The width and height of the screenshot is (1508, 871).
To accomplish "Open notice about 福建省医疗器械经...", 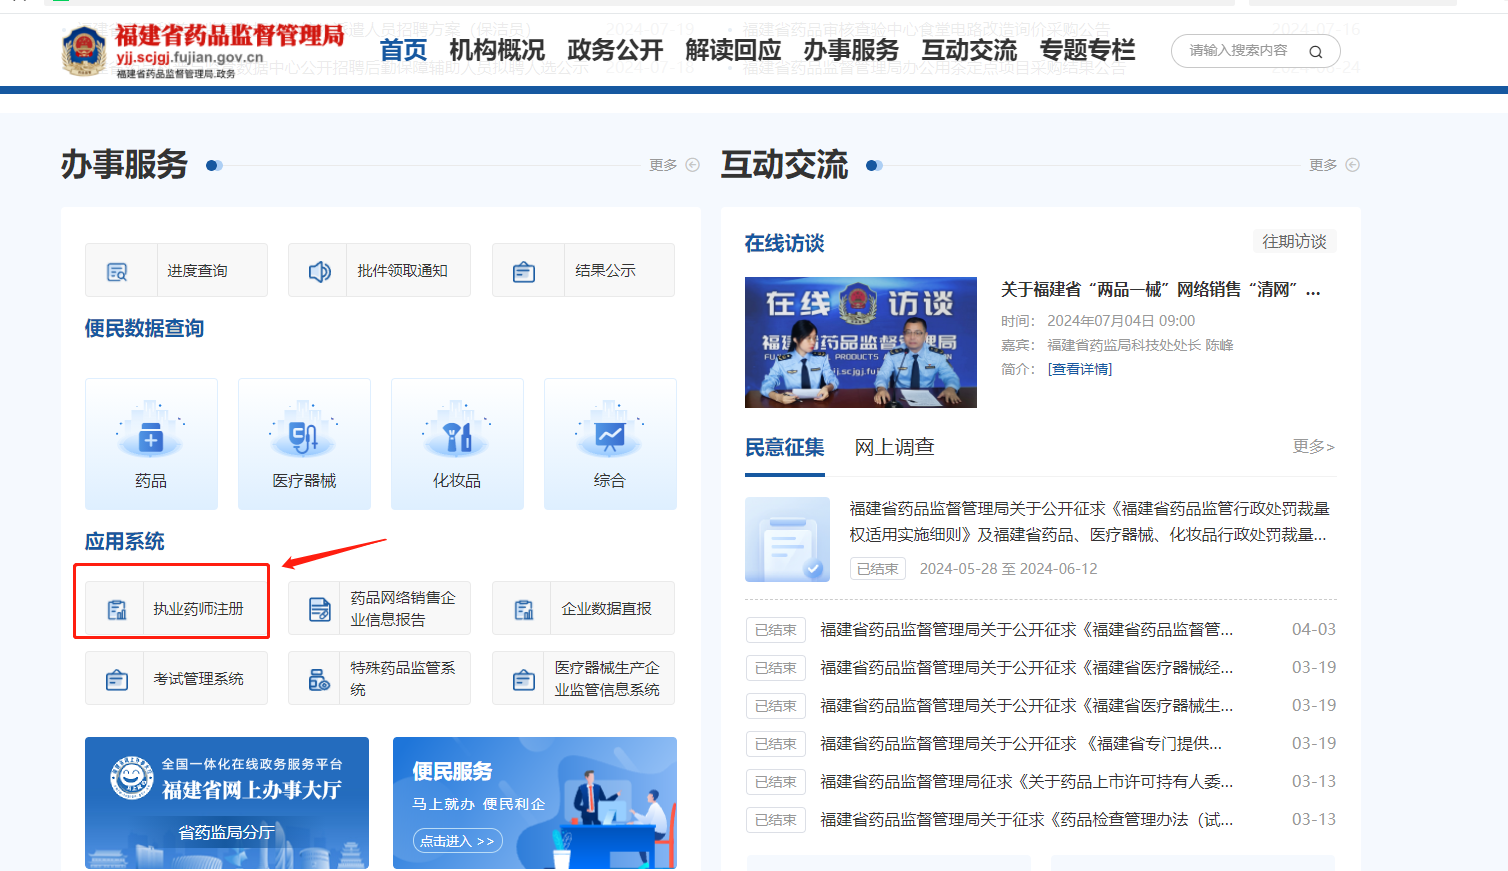I will 1026,668.
